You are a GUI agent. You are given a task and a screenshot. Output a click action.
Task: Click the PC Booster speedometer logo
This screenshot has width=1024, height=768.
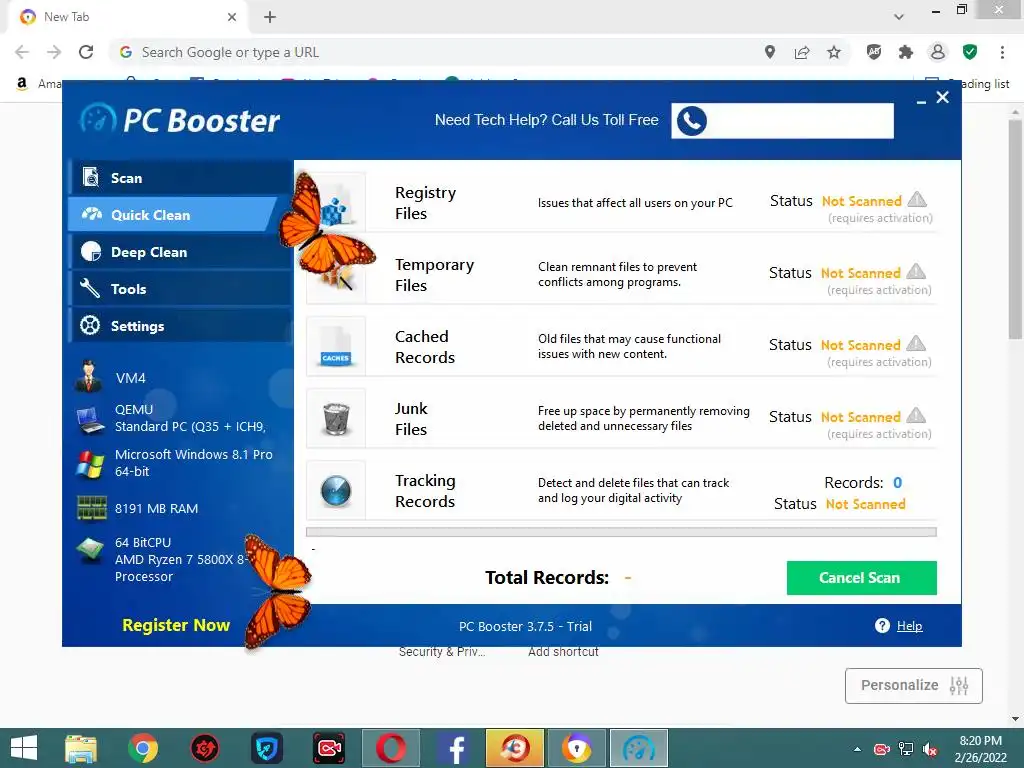coord(98,119)
